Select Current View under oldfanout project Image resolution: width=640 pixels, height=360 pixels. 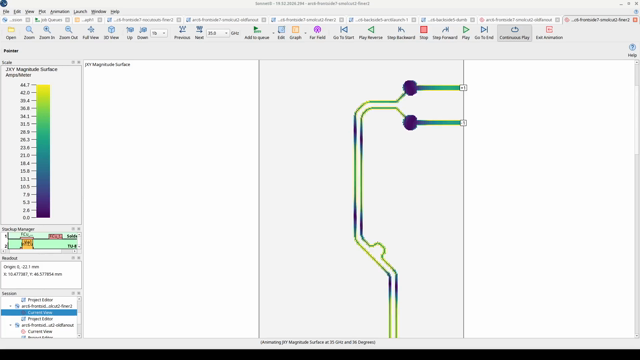(40, 331)
